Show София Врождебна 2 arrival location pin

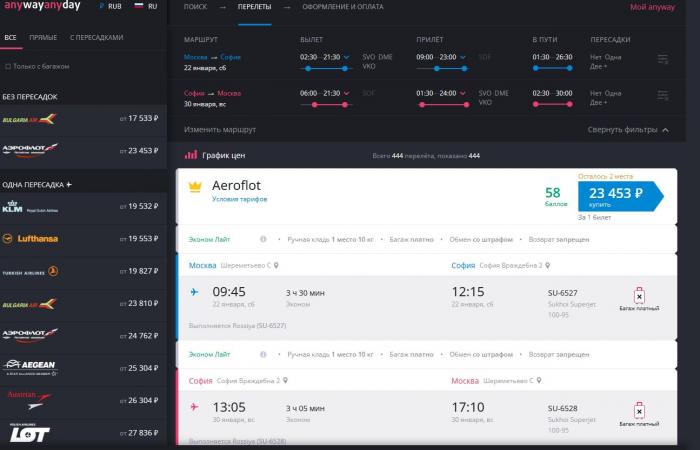click(548, 266)
